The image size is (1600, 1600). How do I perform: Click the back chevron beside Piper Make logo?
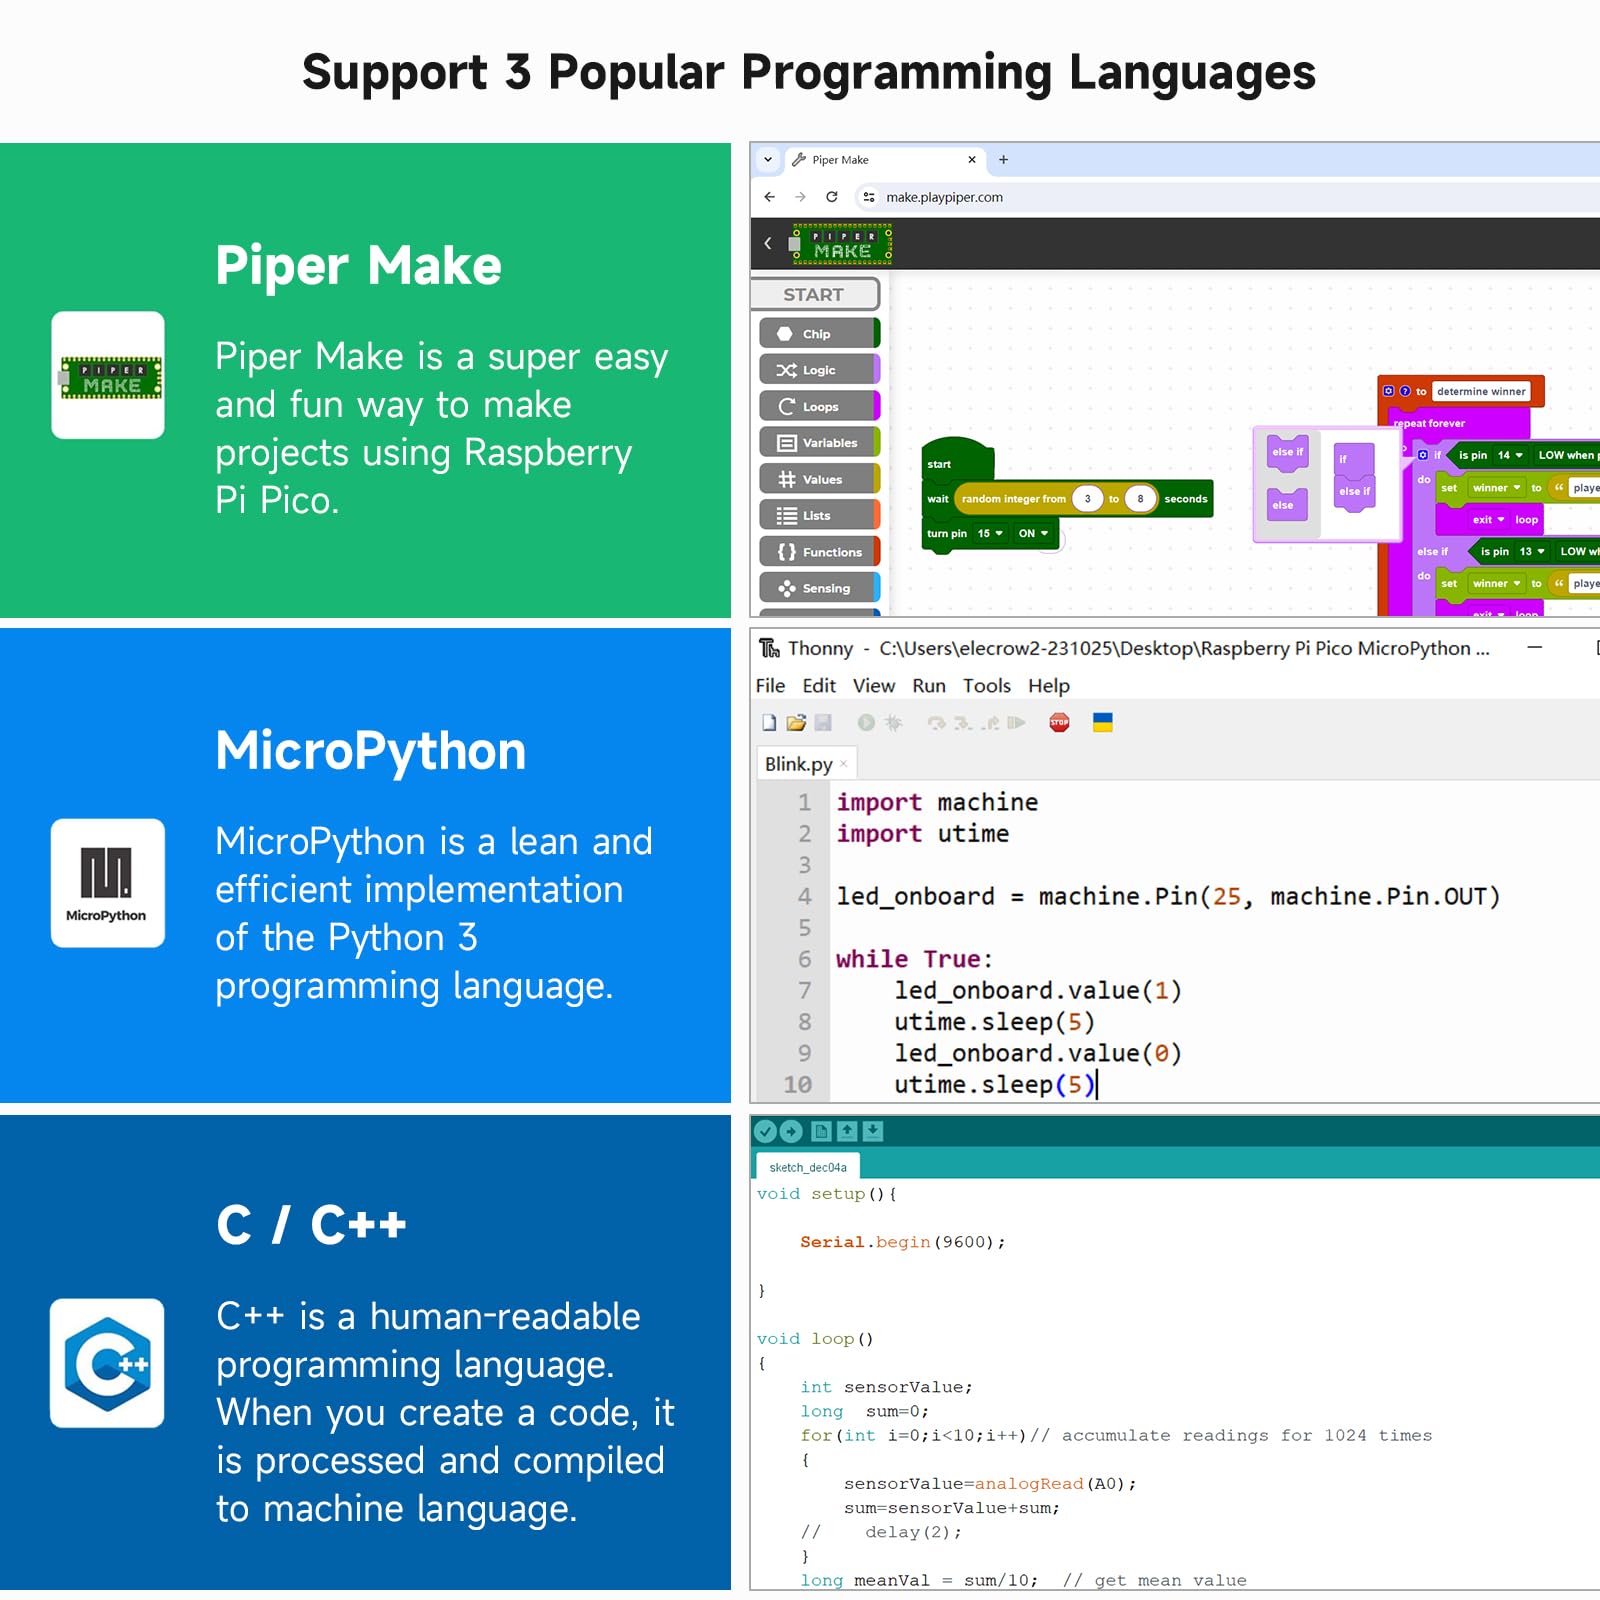coord(768,243)
